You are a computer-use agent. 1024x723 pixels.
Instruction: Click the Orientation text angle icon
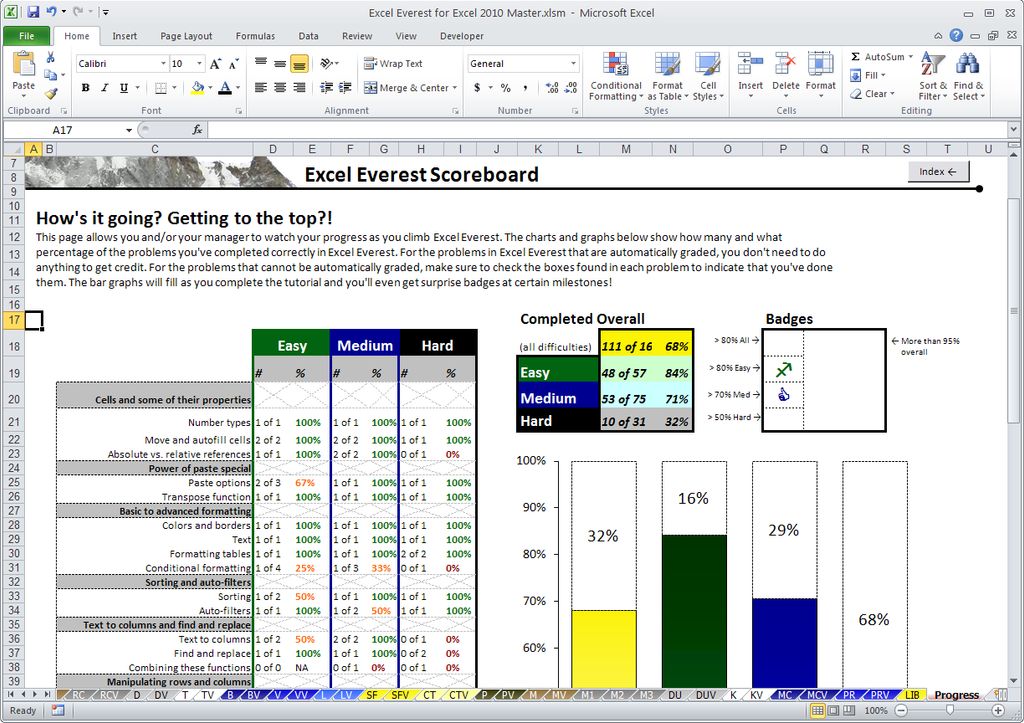click(x=327, y=63)
